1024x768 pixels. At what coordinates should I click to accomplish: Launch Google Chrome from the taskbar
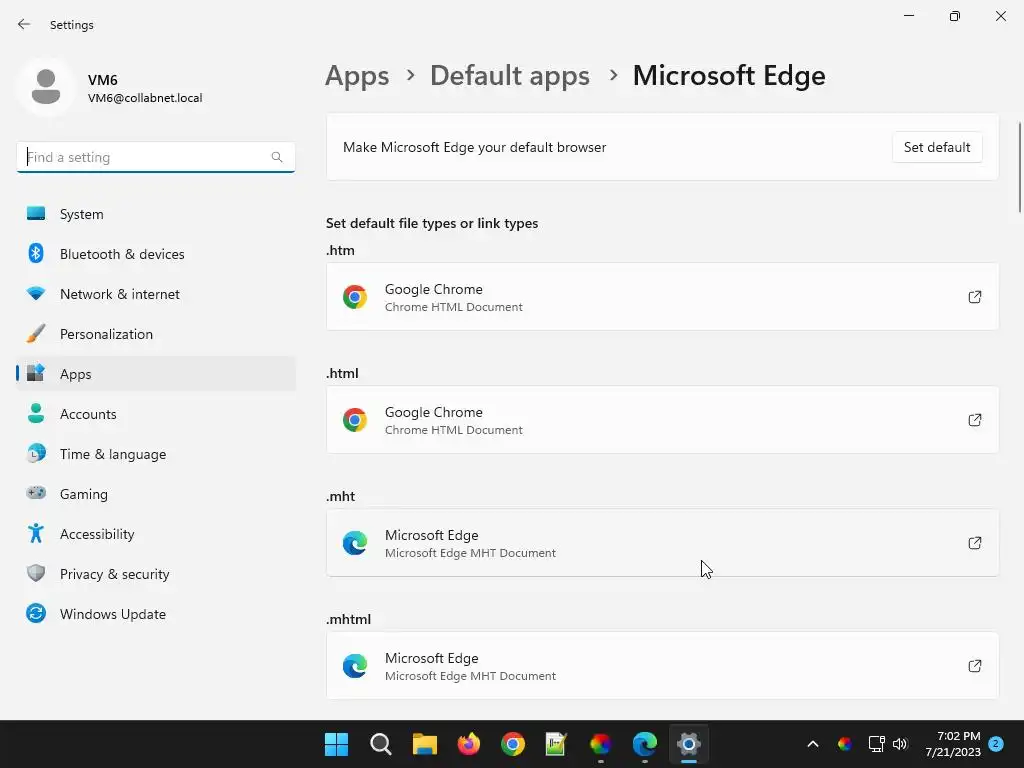(513, 744)
